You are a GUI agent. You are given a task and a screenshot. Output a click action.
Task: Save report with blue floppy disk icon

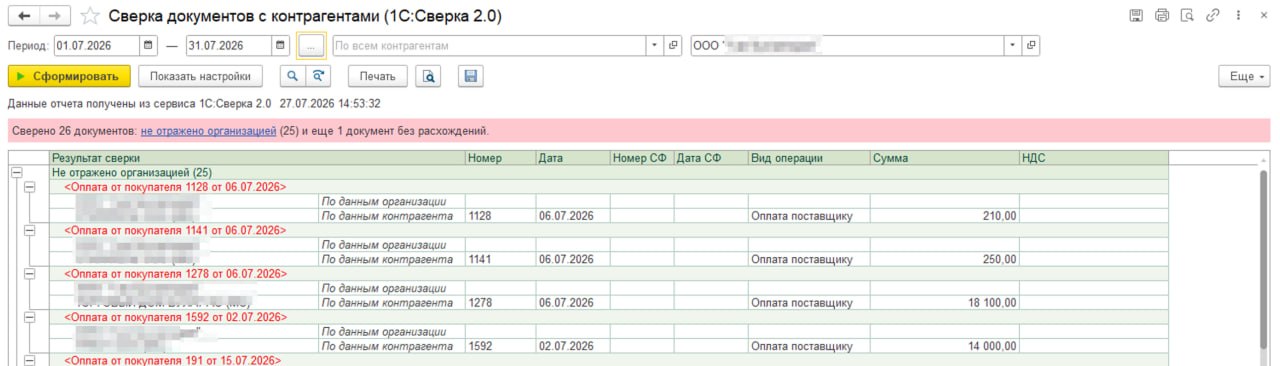(470, 77)
